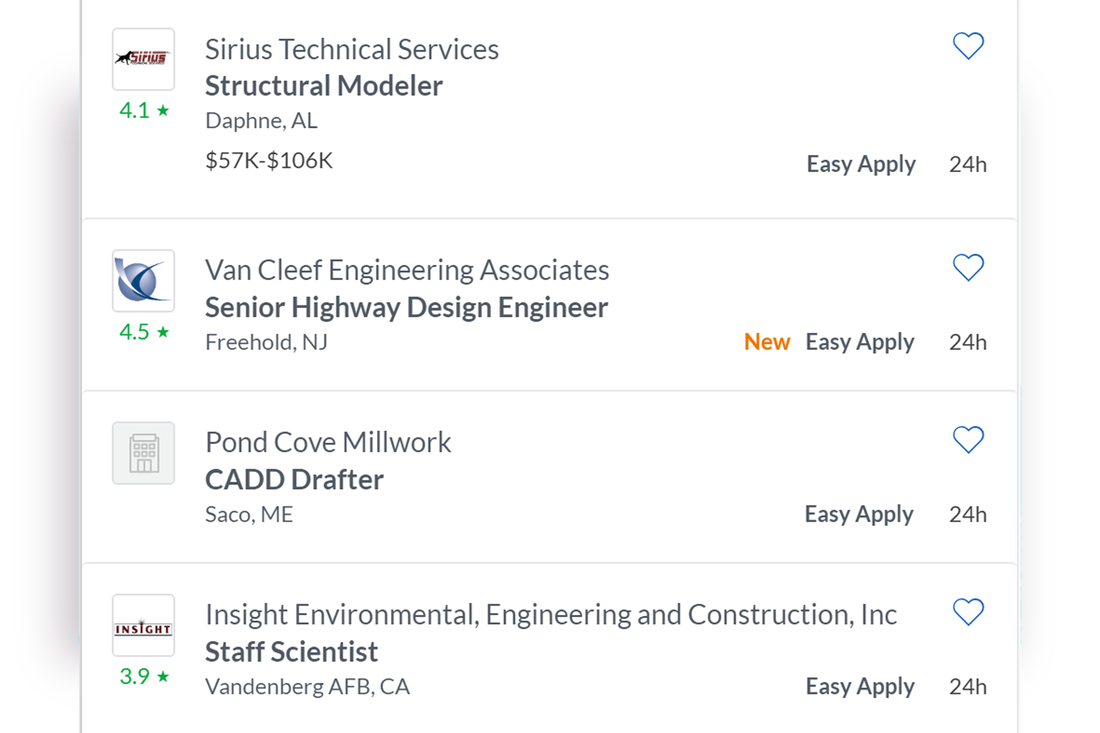Viewport: 1100px width, 733px height.
Task: Open the Staff Scientist job title
Action: [291, 652]
